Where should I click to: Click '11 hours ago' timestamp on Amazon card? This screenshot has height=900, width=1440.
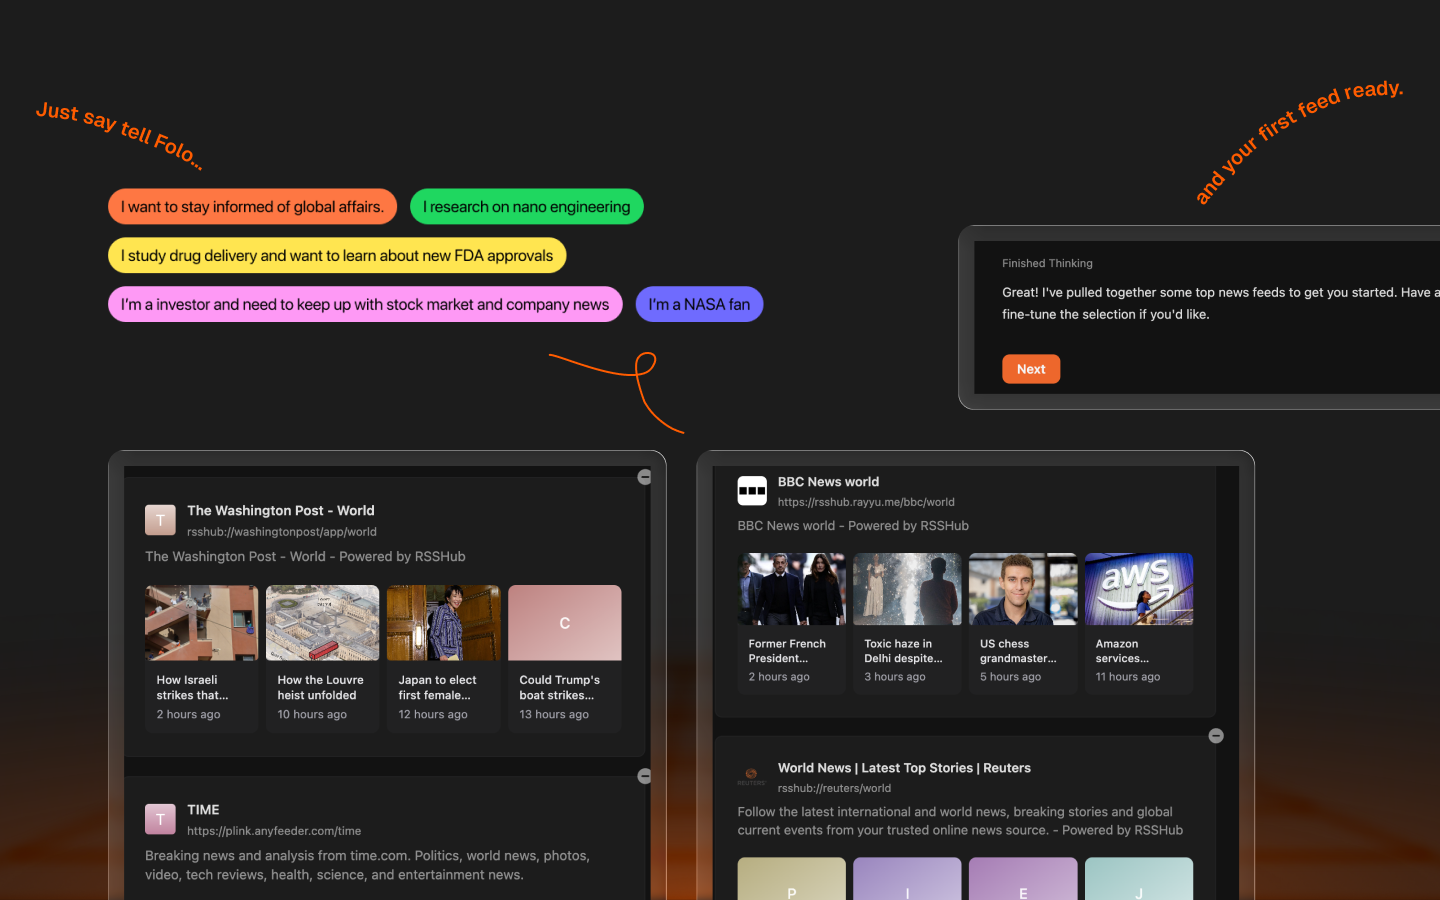point(1128,677)
